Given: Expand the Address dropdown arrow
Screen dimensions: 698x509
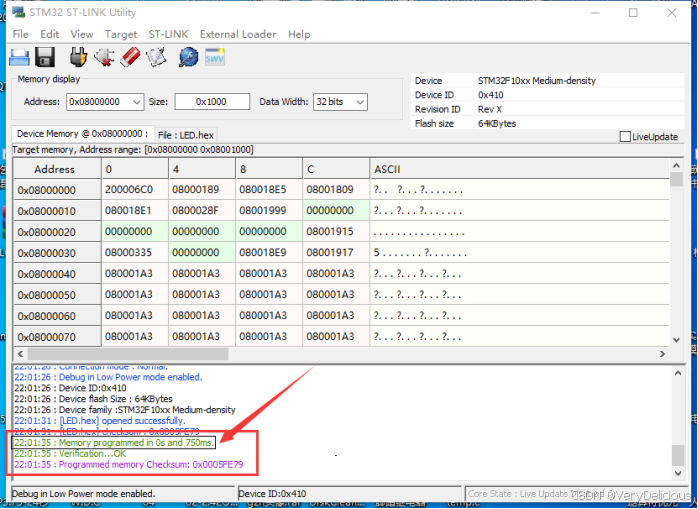Looking at the screenshot, I should click(x=137, y=102).
